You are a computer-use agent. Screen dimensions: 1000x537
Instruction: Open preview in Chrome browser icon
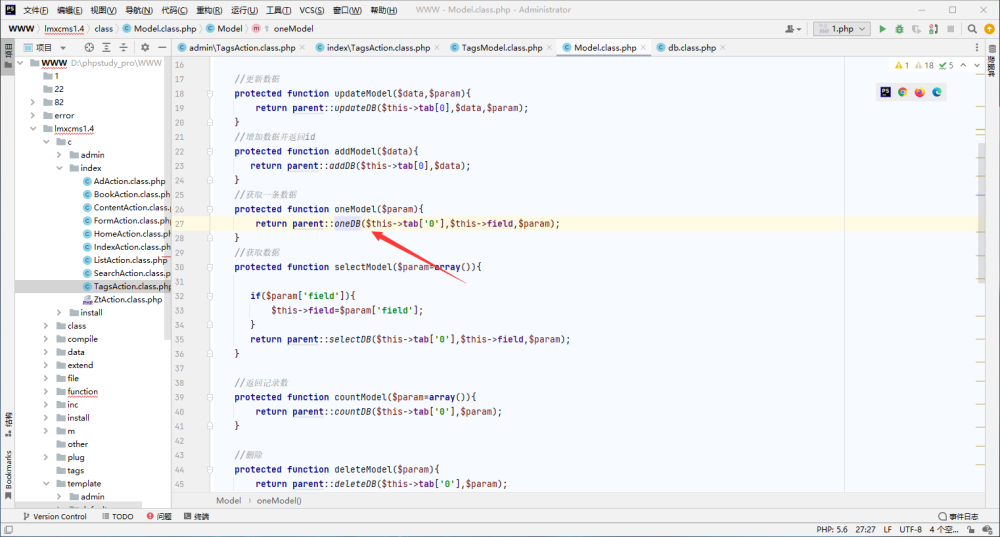pyautogui.click(x=902, y=92)
